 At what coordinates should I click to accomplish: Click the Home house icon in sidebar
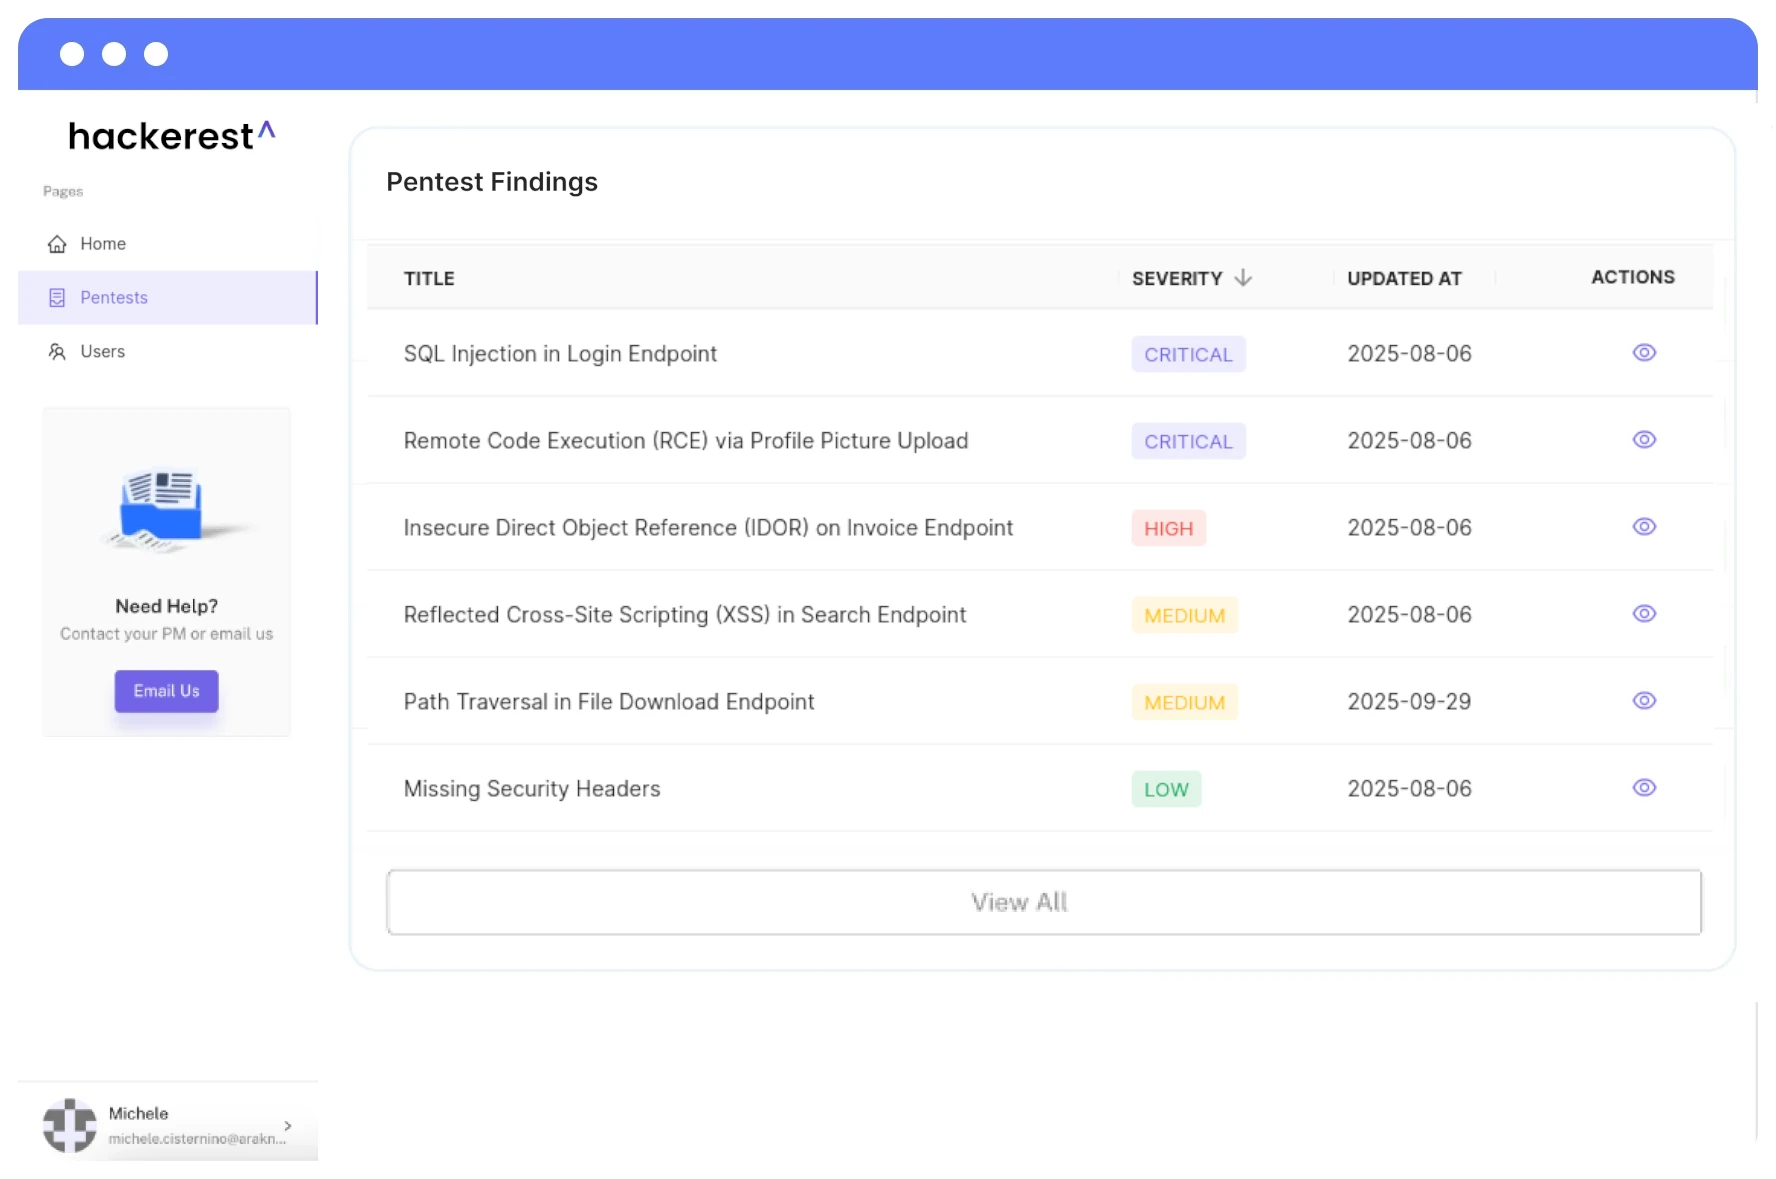click(57, 244)
